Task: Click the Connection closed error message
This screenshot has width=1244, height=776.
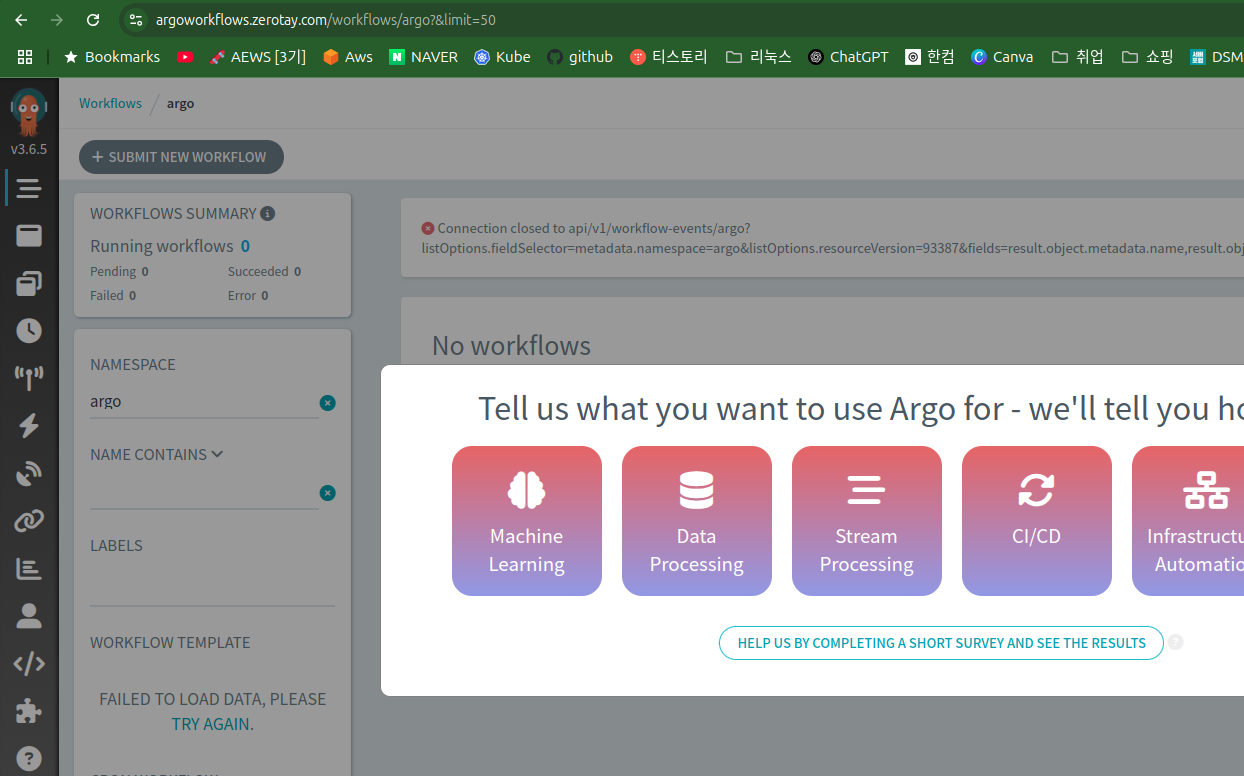Action: [832, 238]
